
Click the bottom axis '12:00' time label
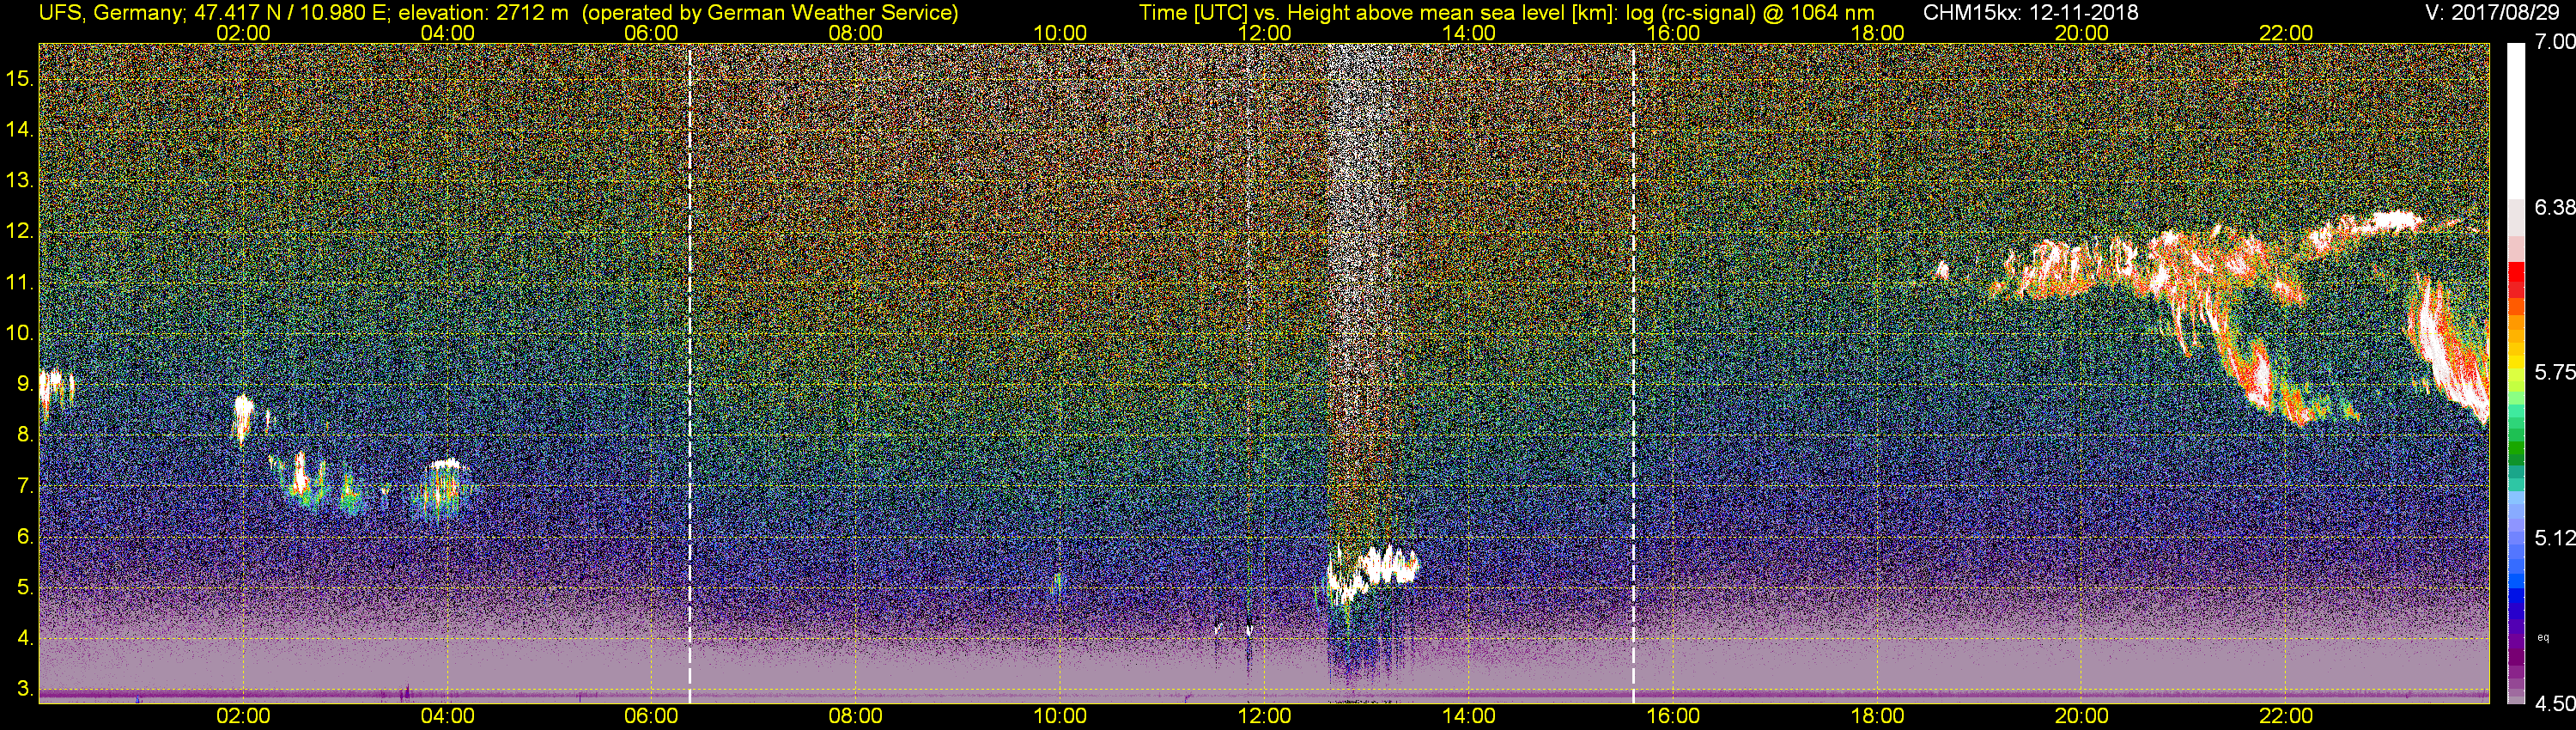[x=1264, y=716]
